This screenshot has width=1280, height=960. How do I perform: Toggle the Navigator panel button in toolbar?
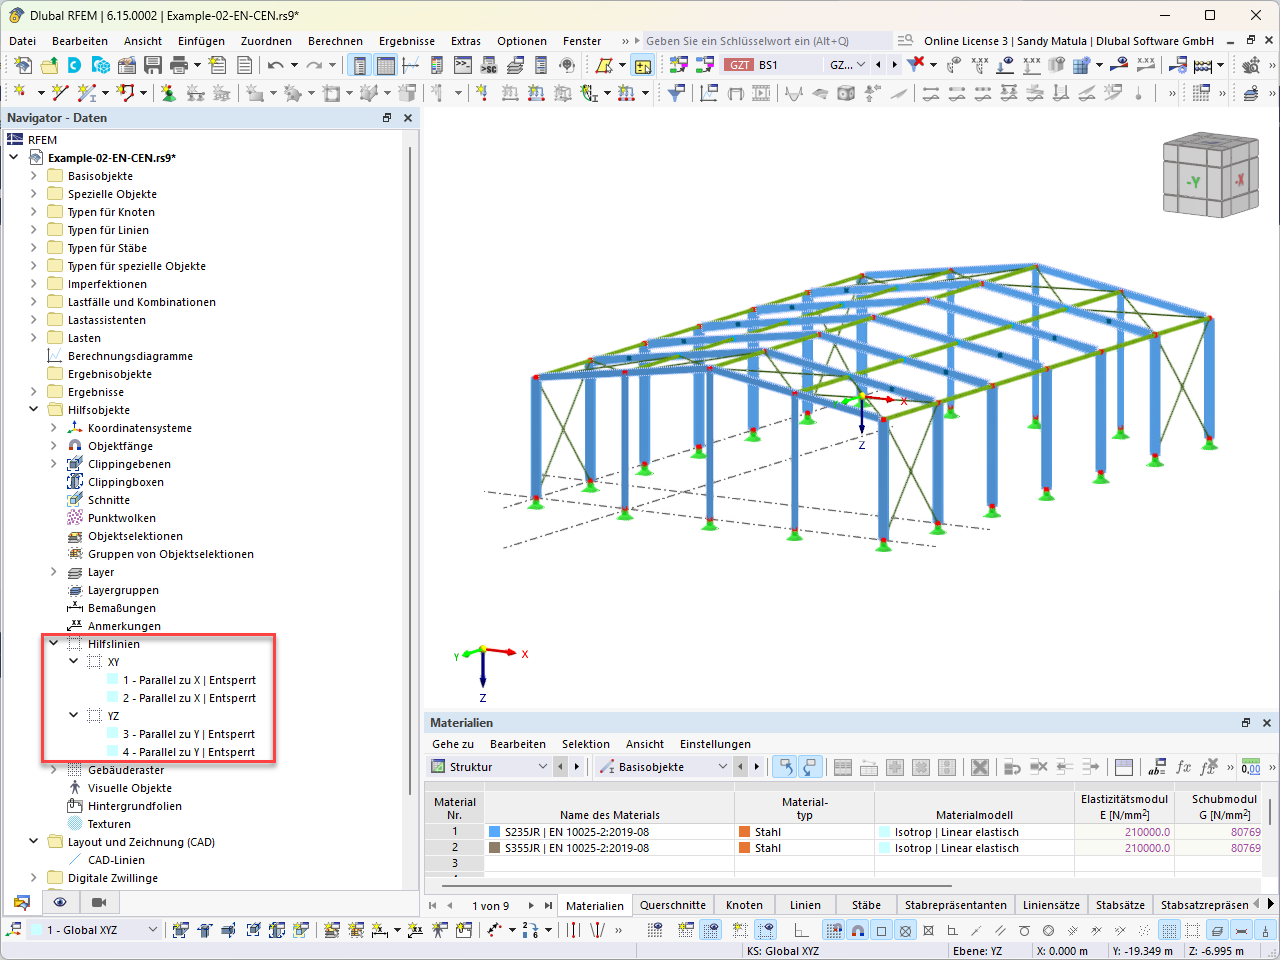[359, 65]
